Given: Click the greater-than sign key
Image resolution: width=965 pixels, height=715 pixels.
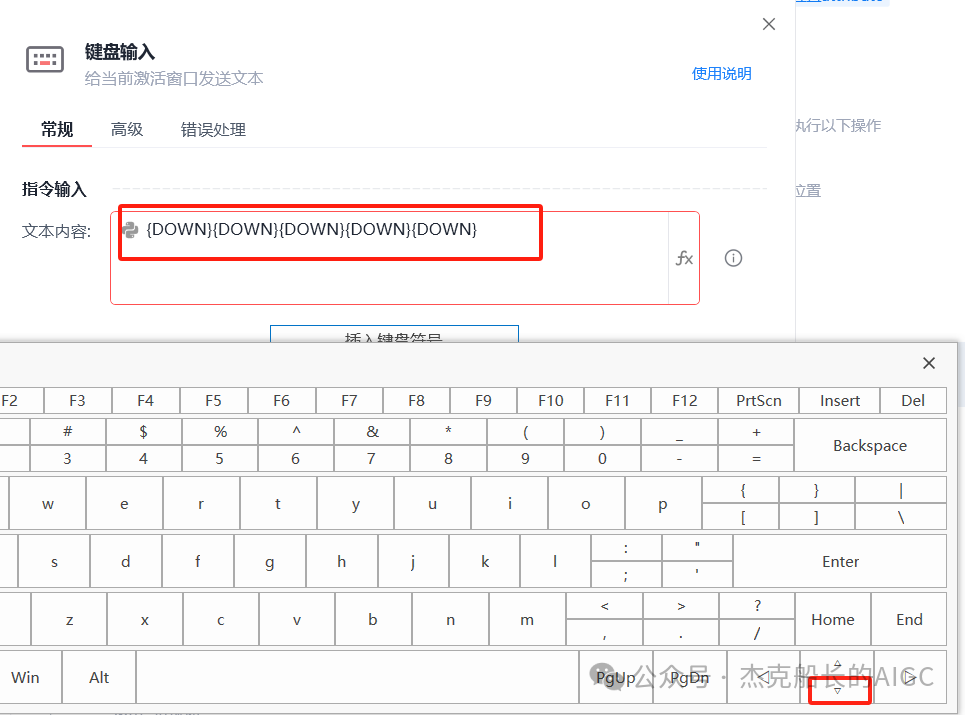Looking at the screenshot, I should [681, 606].
